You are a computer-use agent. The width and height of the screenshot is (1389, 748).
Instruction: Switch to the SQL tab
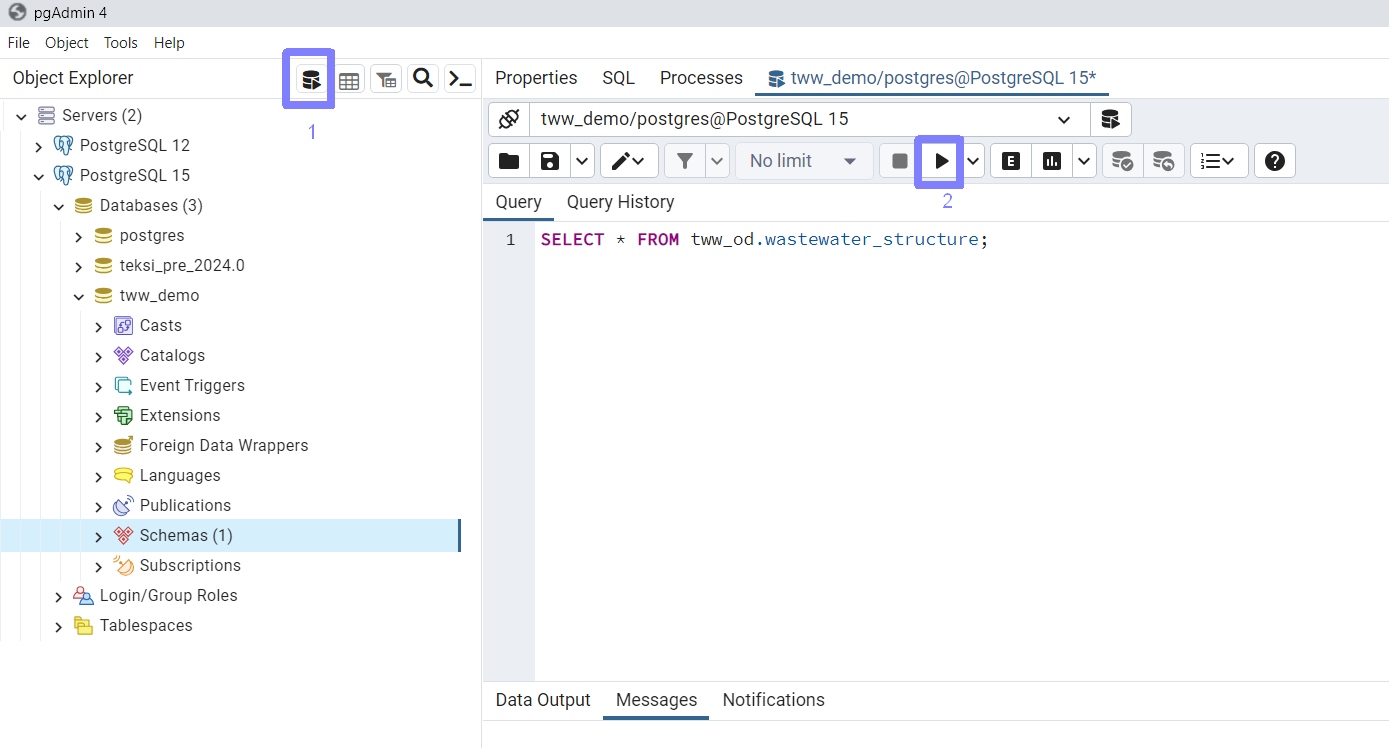[x=618, y=78]
